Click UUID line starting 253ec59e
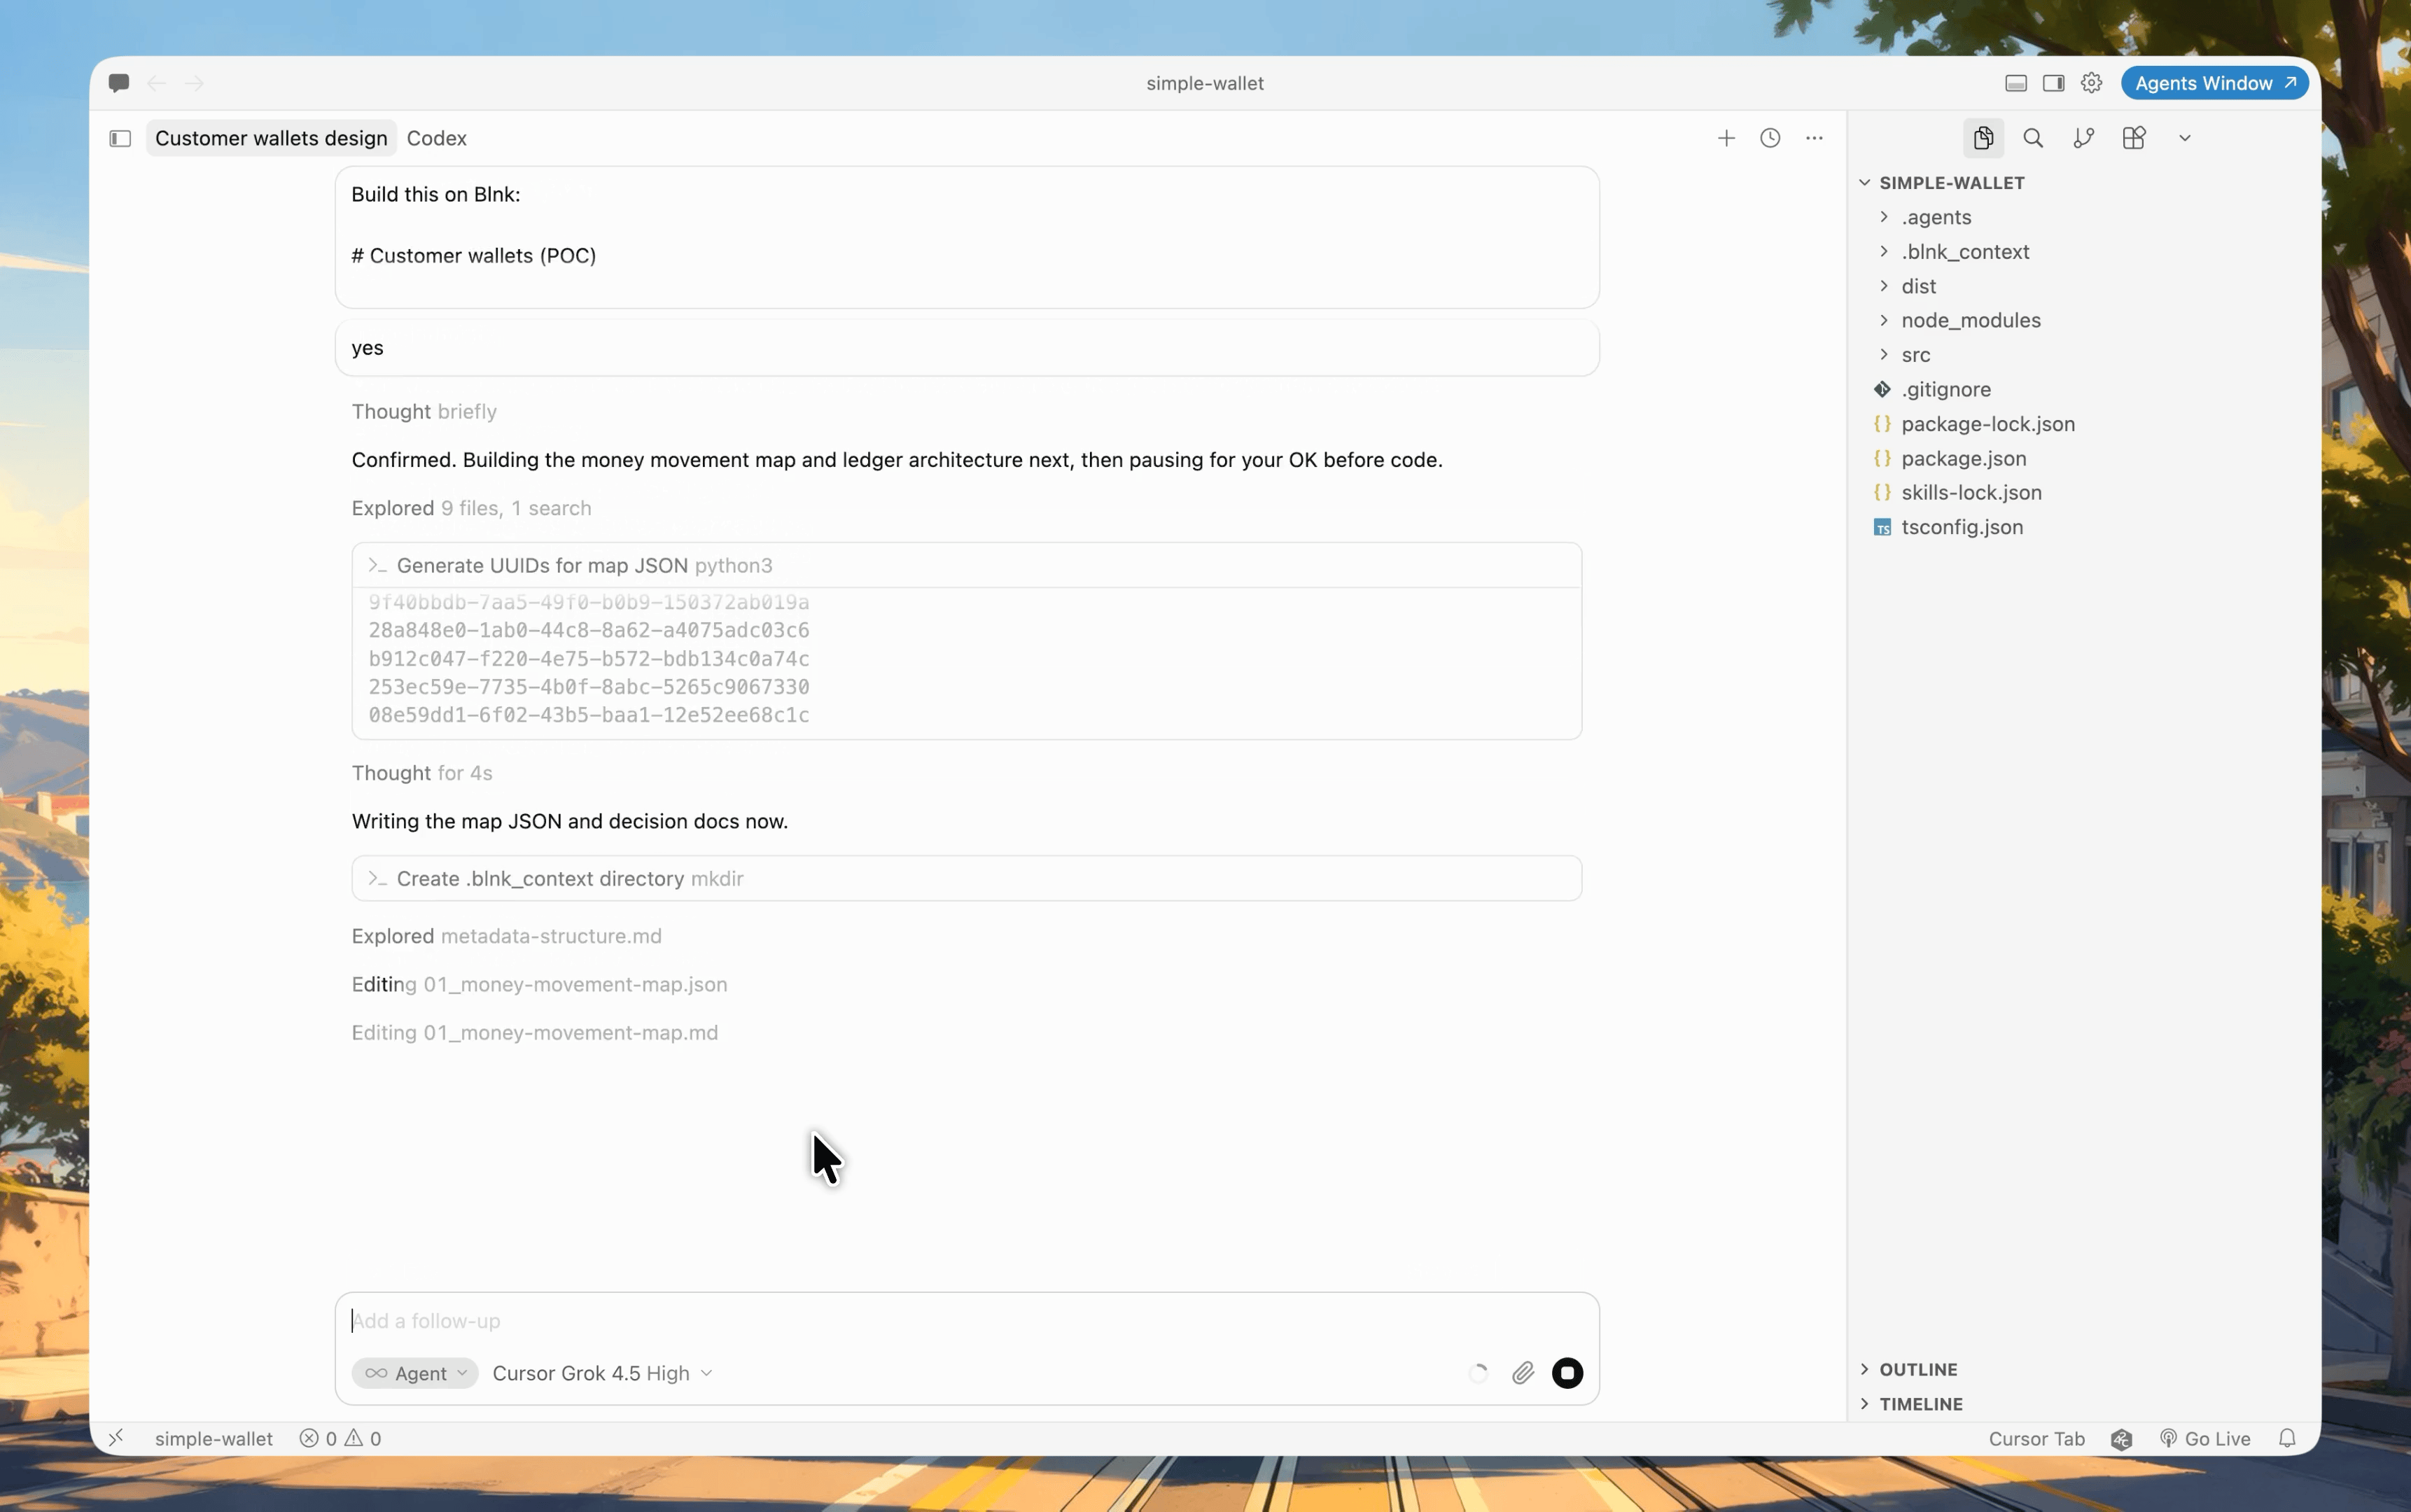Viewport: 2411px width, 1512px height. [x=589, y=686]
